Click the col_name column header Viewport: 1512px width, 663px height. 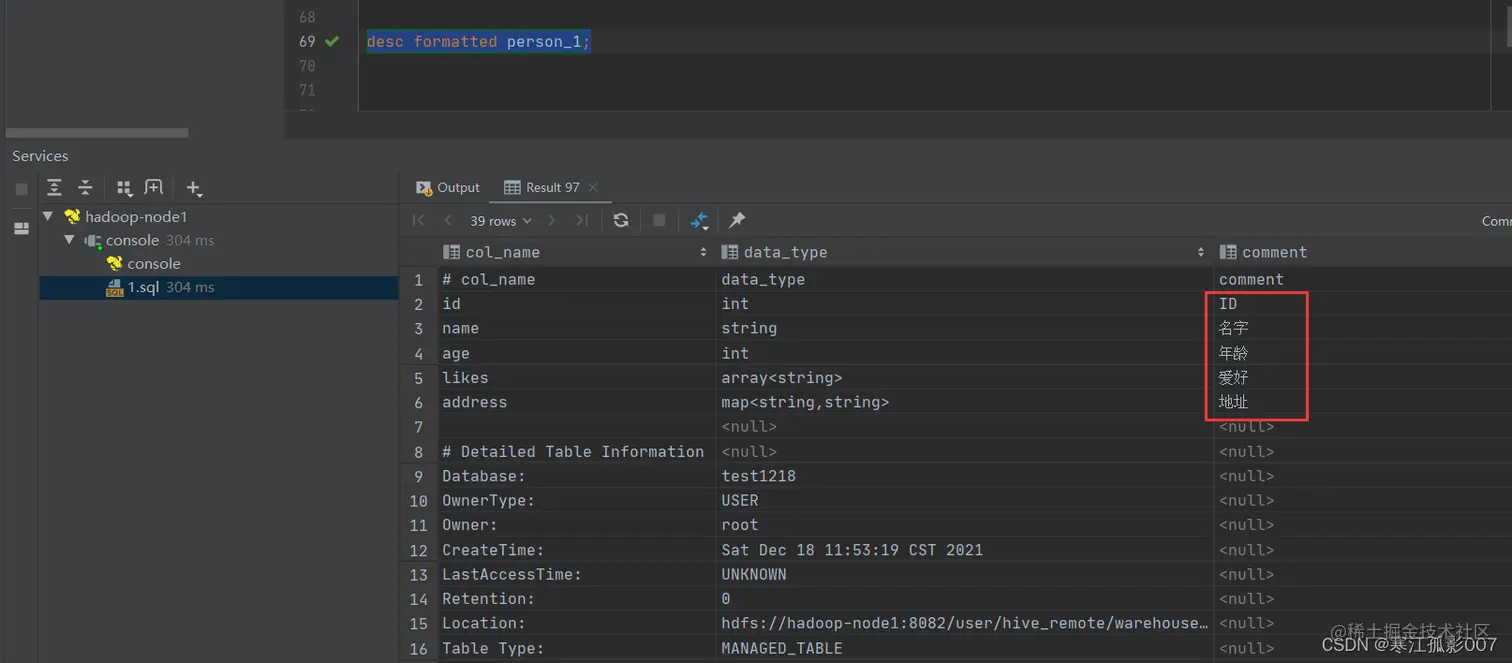(x=576, y=252)
